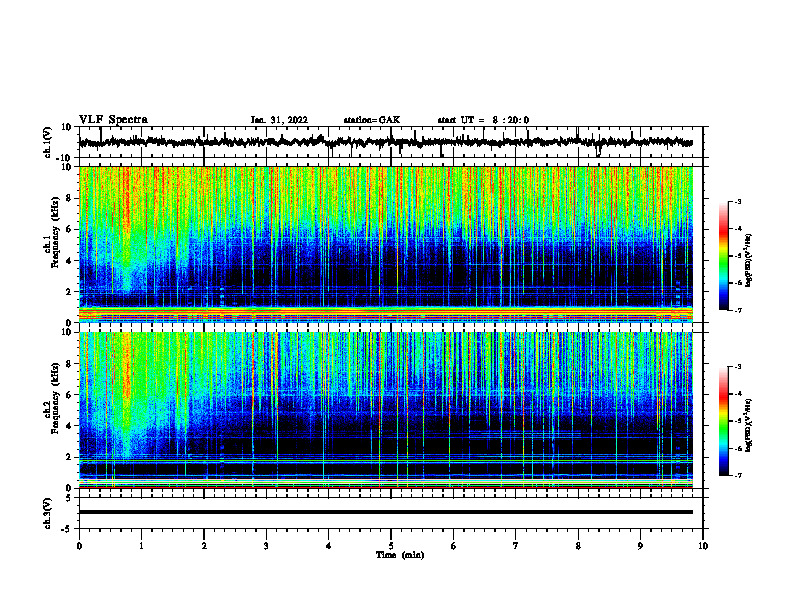This screenshot has width=792, height=612.
Task: Click time axis tick label "0"
Action: point(79,546)
